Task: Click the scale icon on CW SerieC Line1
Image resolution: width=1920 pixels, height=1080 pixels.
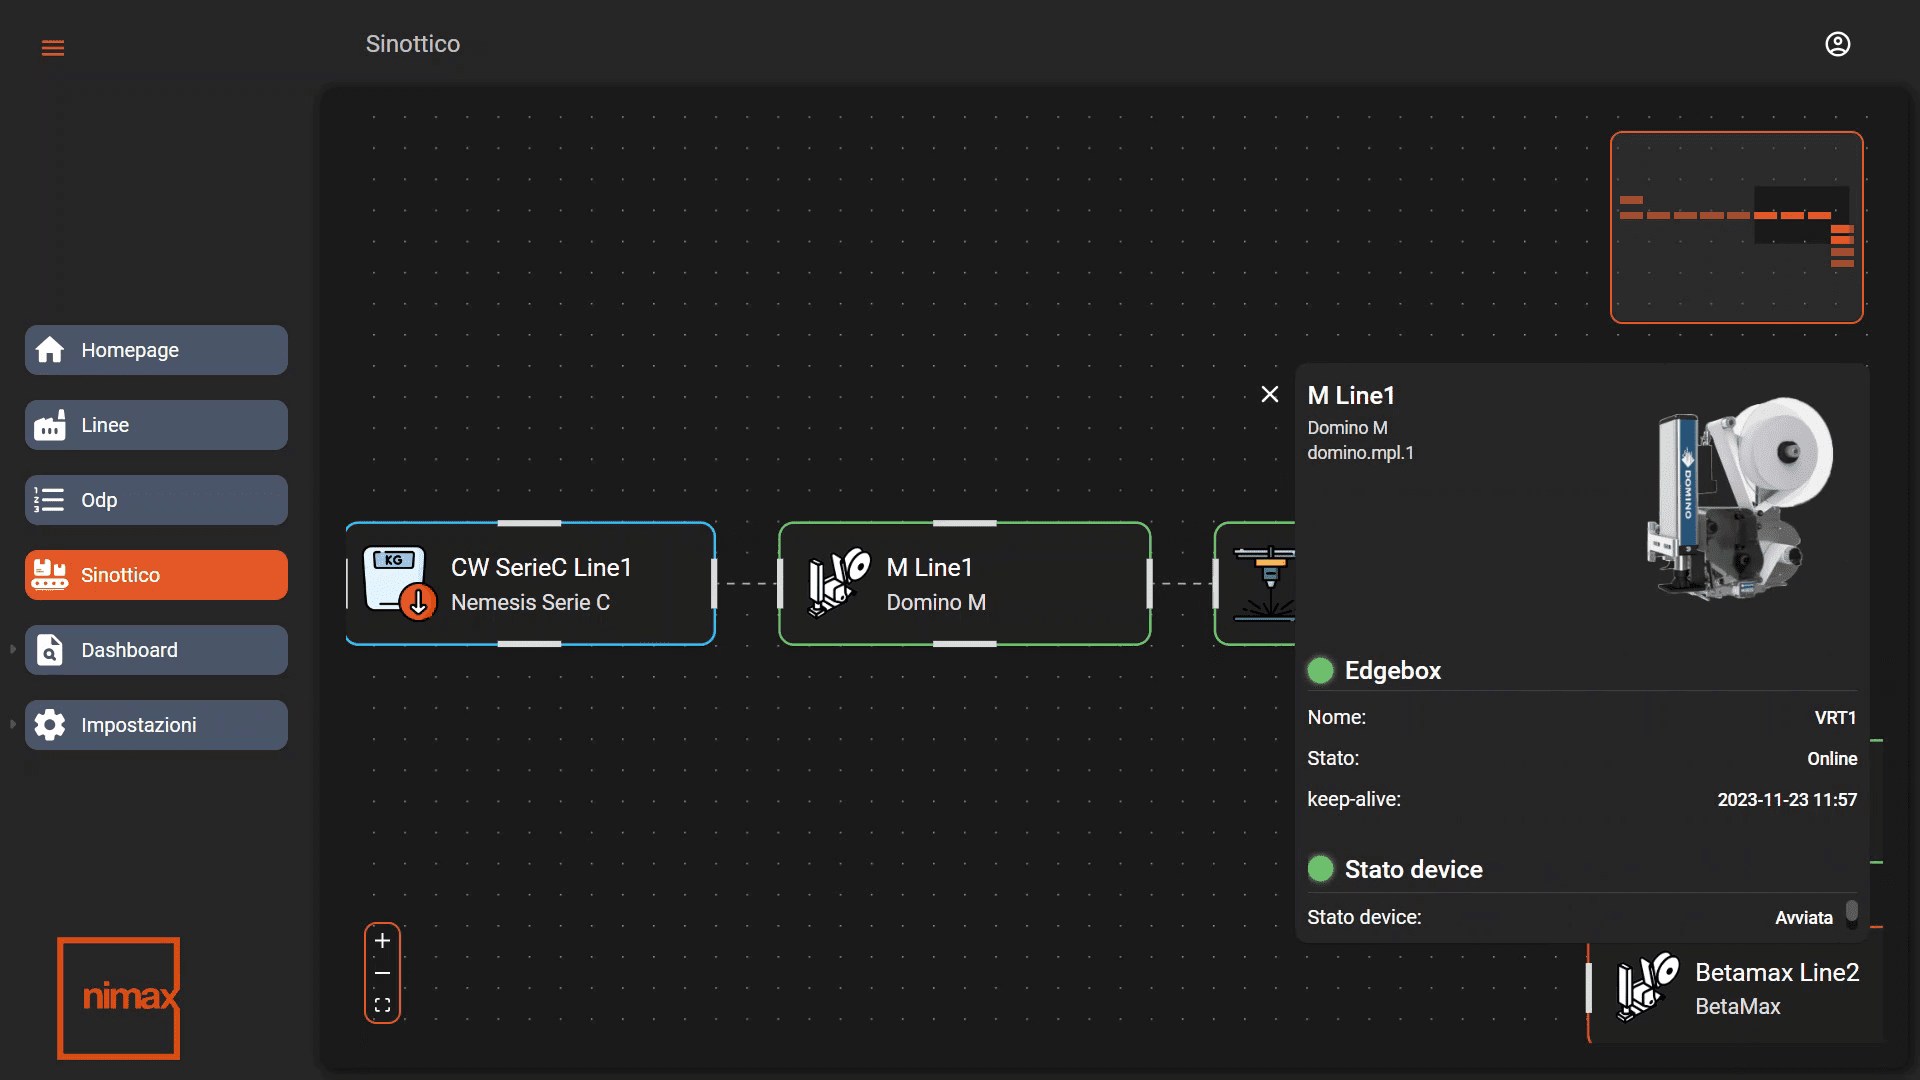Action: coord(399,583)
